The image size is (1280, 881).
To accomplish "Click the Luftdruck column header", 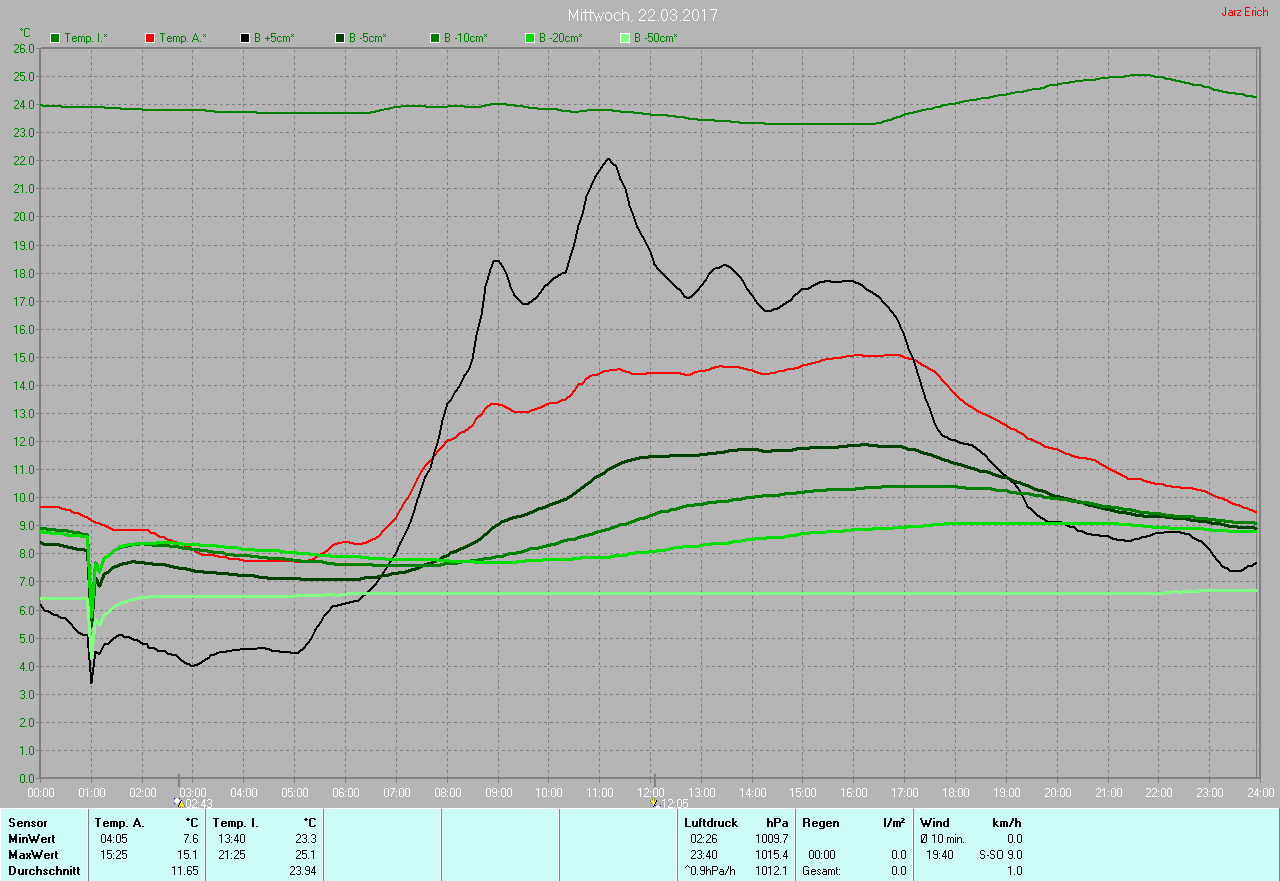I will (711, 823).
